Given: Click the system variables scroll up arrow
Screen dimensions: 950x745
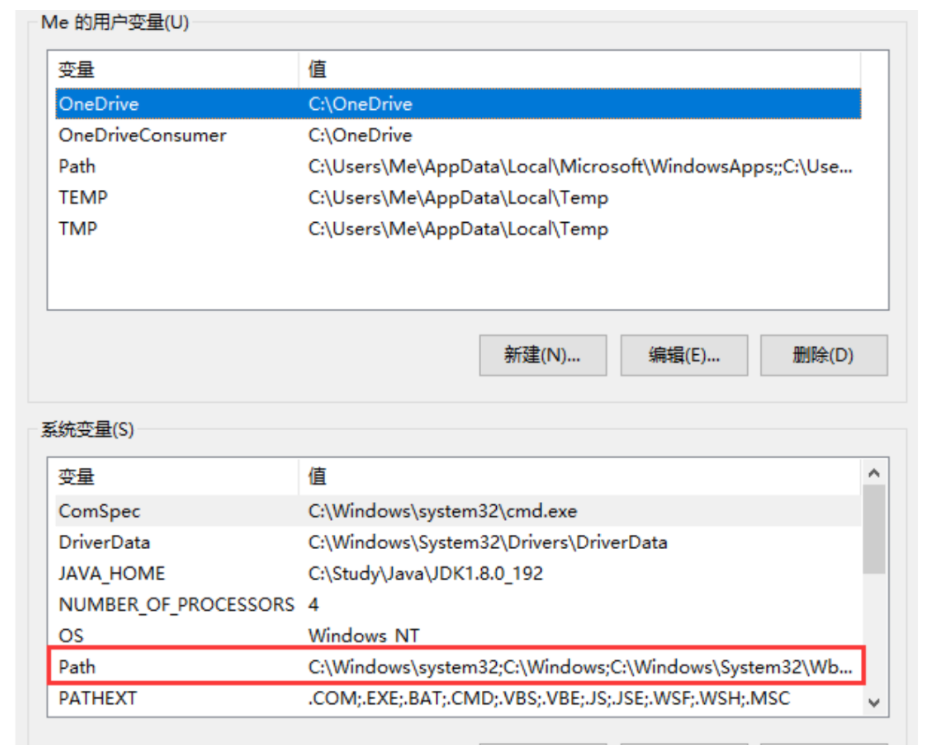Looking at the screenshot, I should (x=874, y=473).
